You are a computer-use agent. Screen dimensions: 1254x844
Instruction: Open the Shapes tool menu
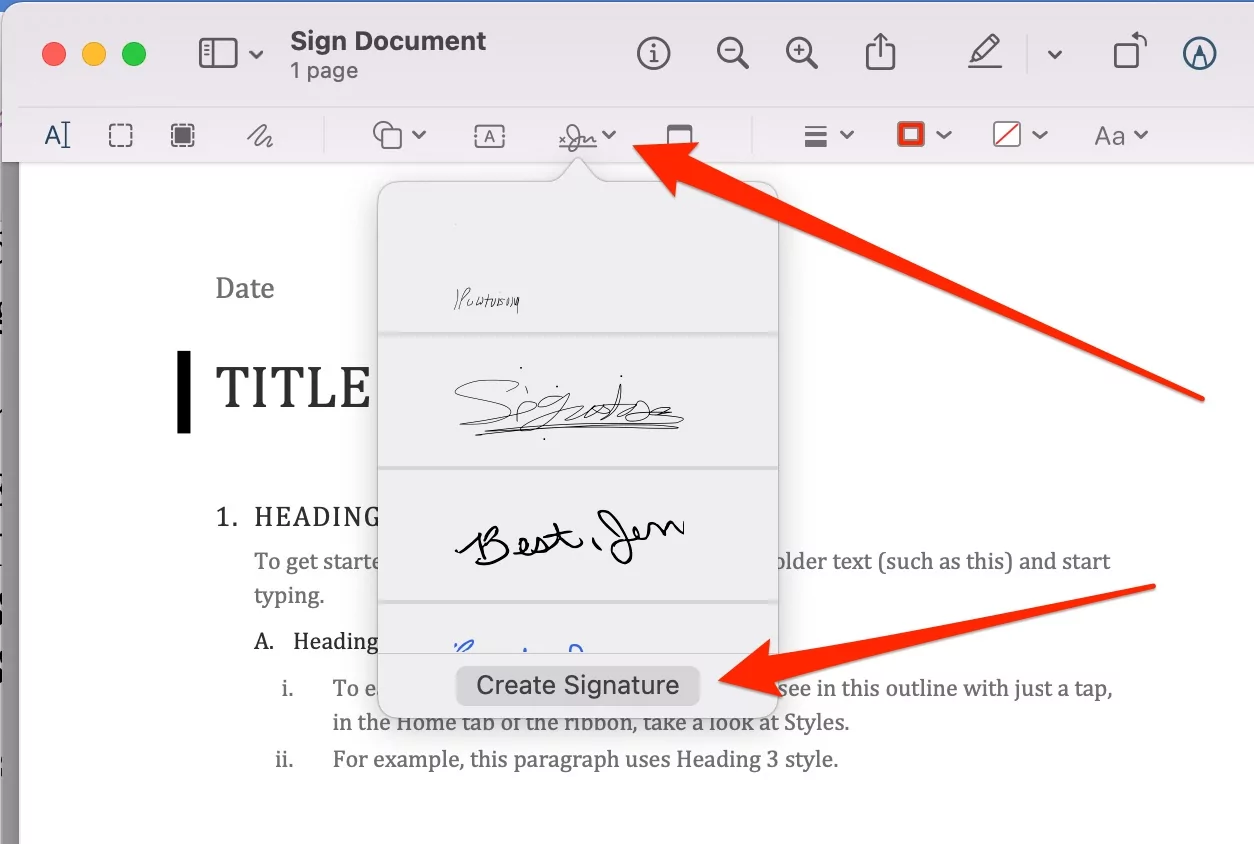[x=399, y=135]
